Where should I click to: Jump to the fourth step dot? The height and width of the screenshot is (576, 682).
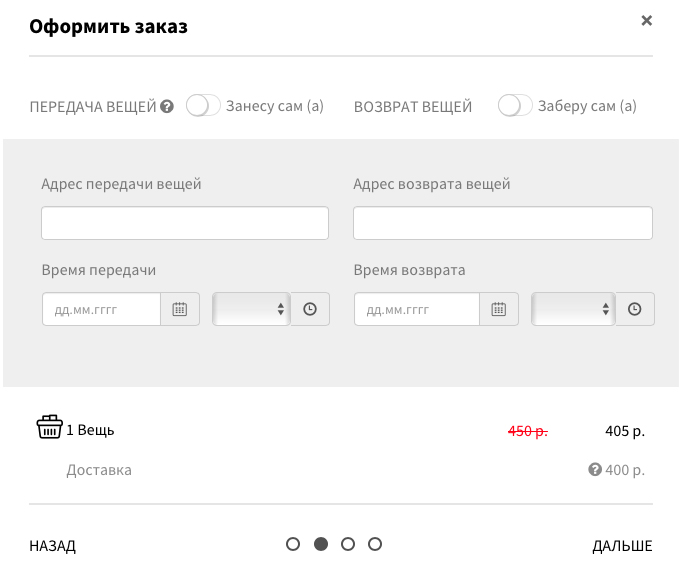pos(375,545)
